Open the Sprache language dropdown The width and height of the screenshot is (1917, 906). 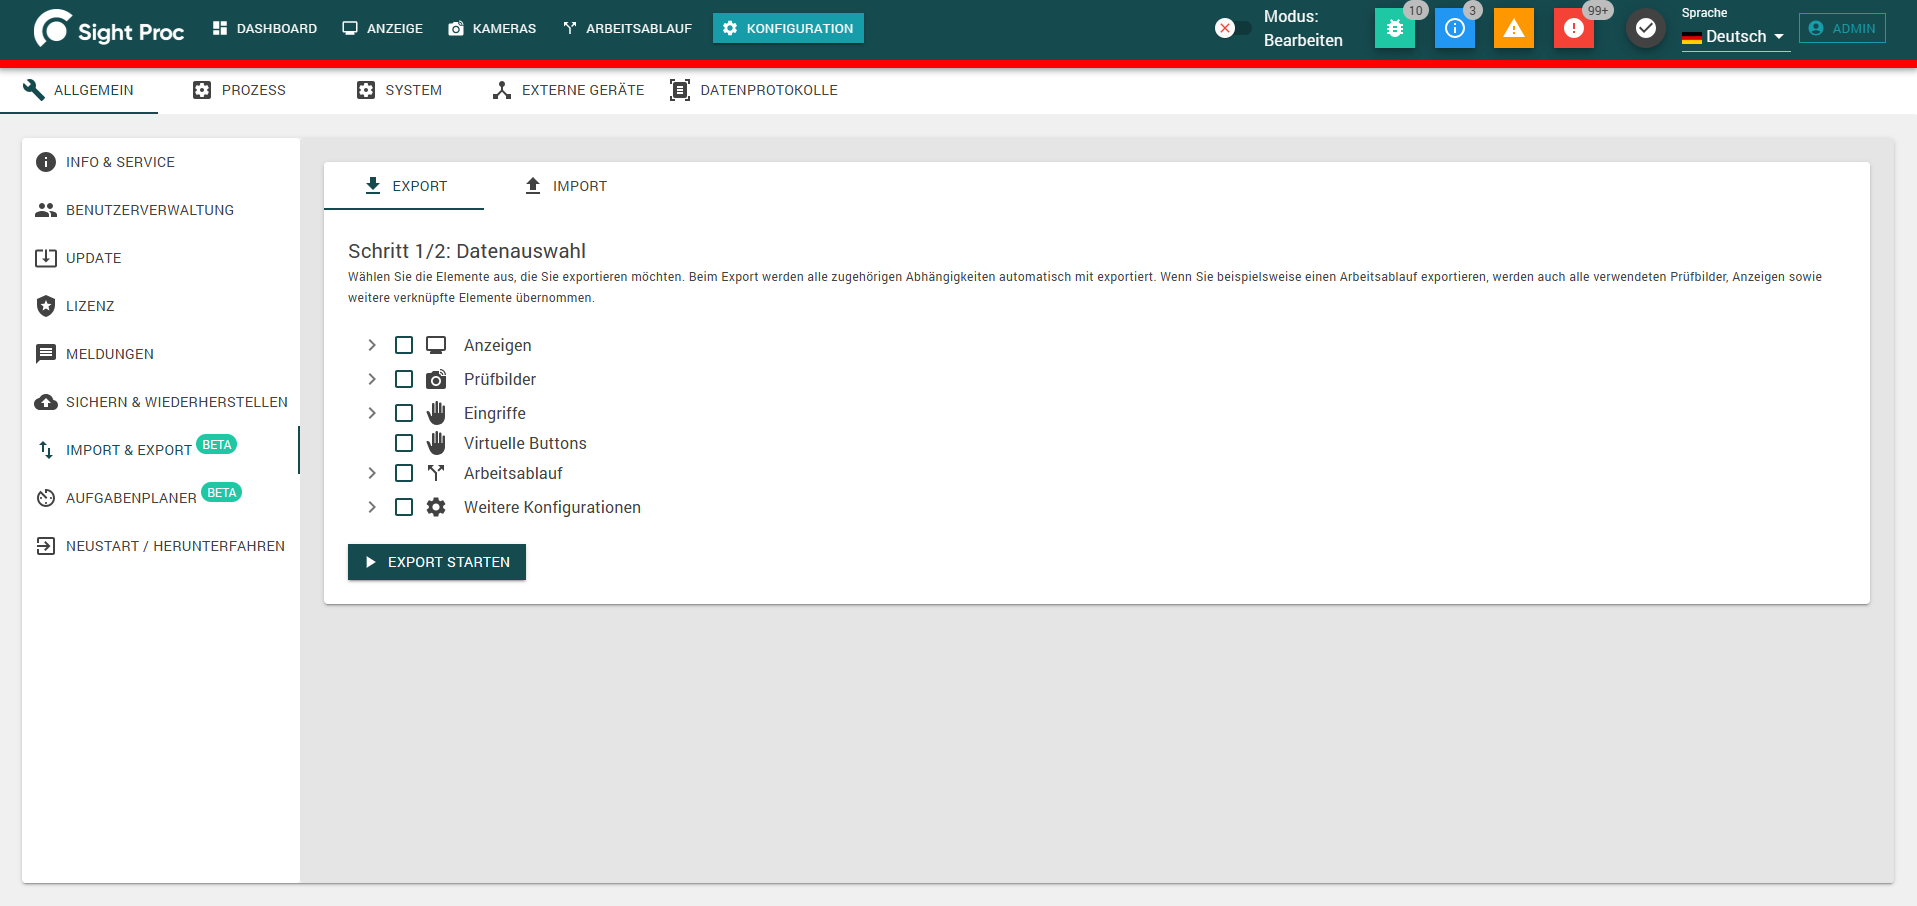click(1735, 37)
